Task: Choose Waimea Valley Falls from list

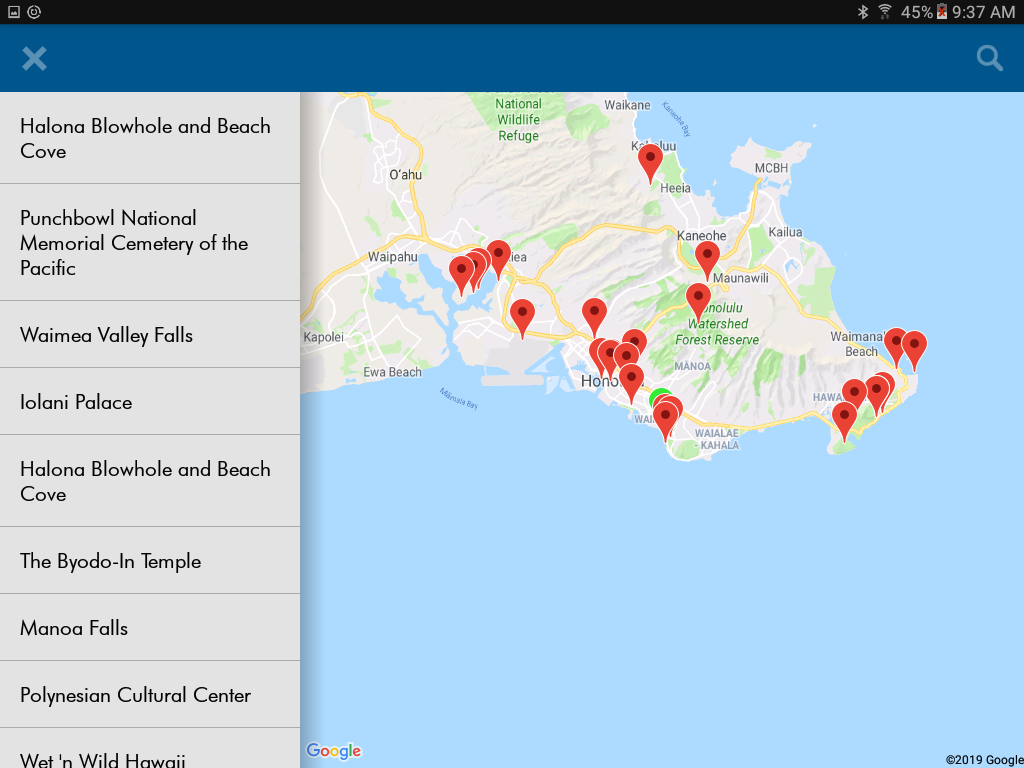Action: tap(150, 334)
